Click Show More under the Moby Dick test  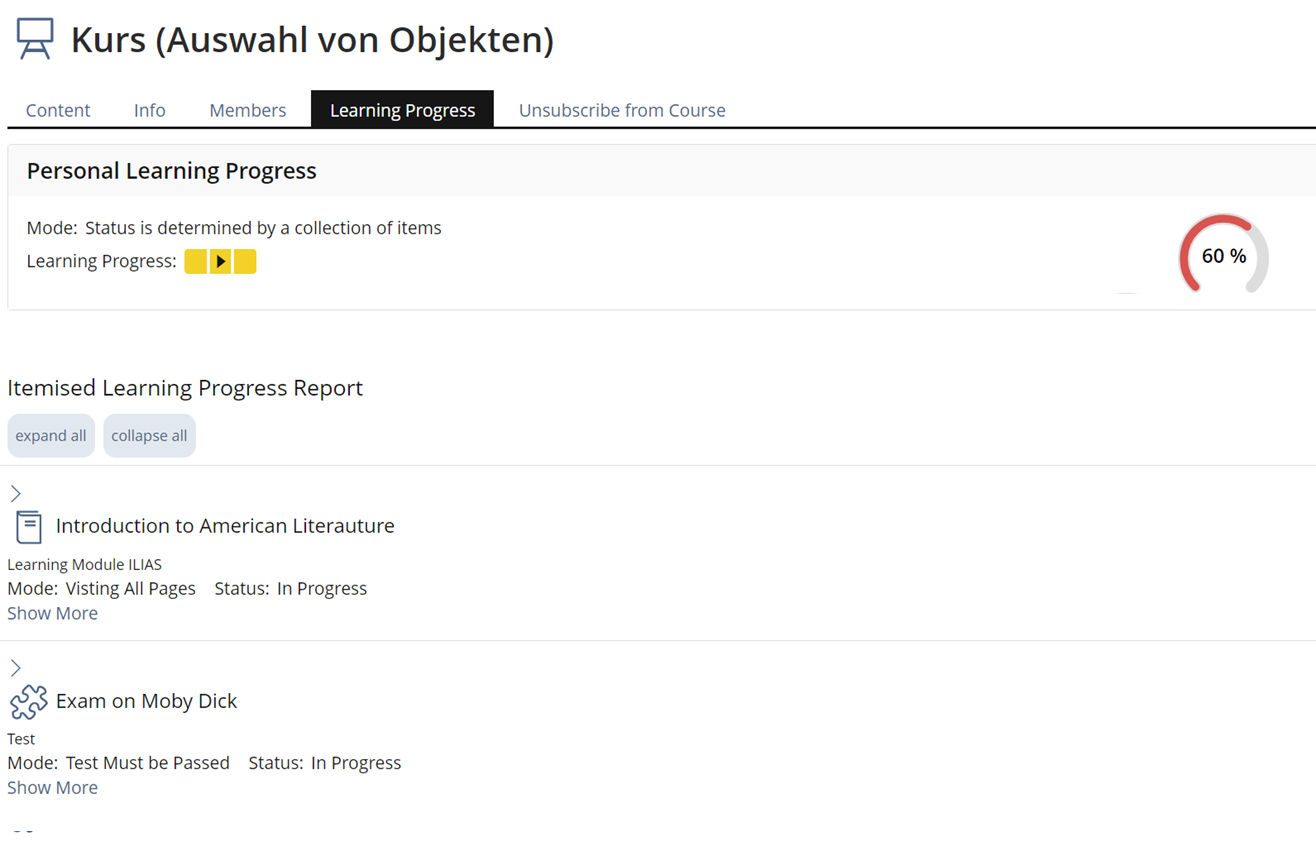(52, 788)
